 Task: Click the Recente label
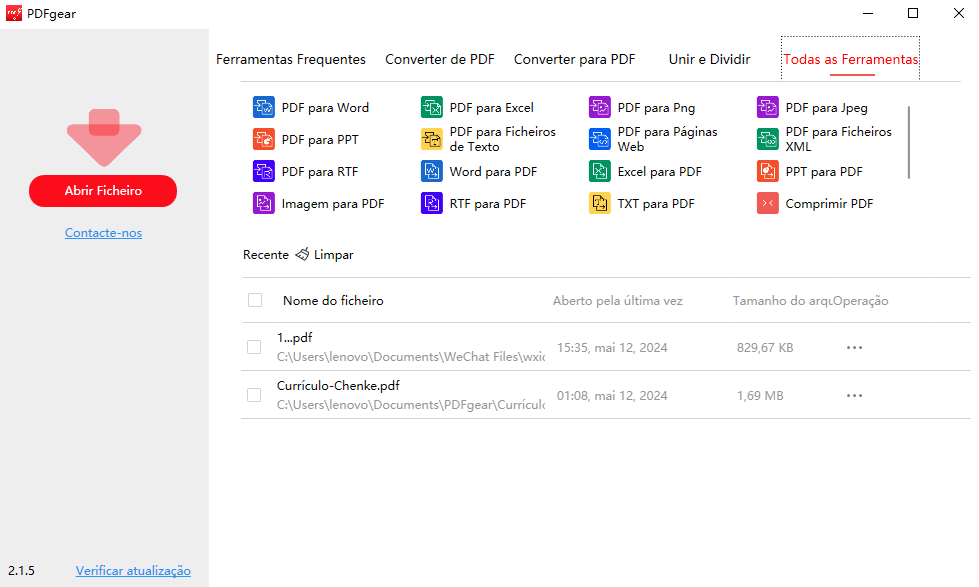point(266,255)
